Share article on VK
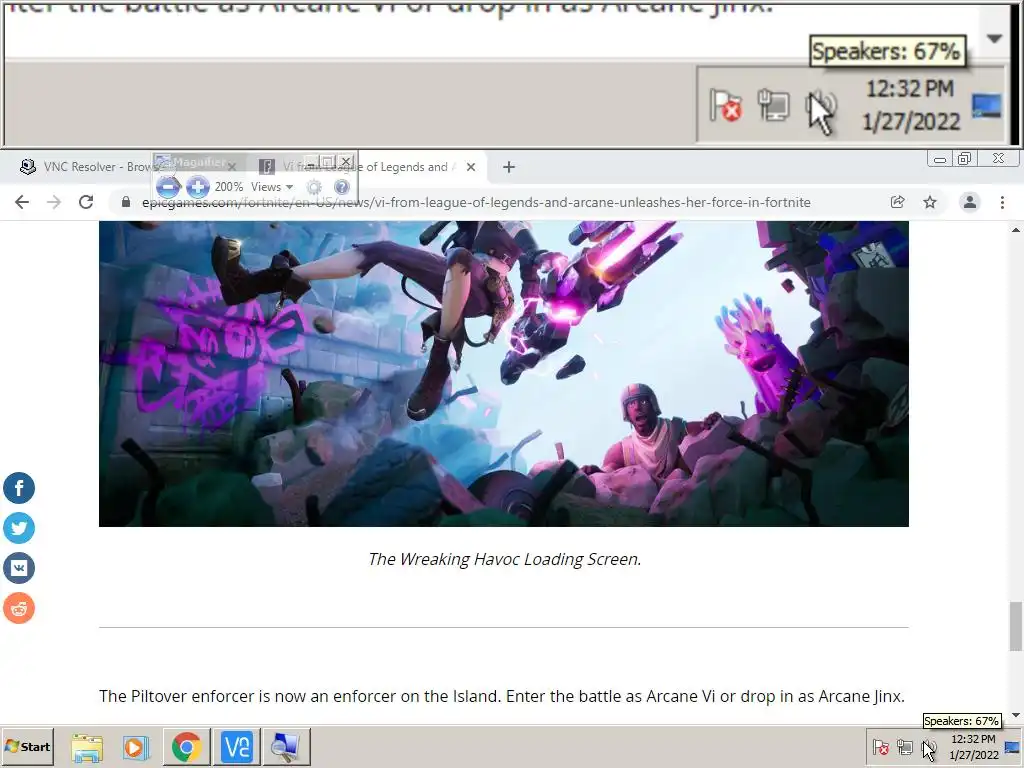The image size is (1024, 768). [x=19, y=568]
